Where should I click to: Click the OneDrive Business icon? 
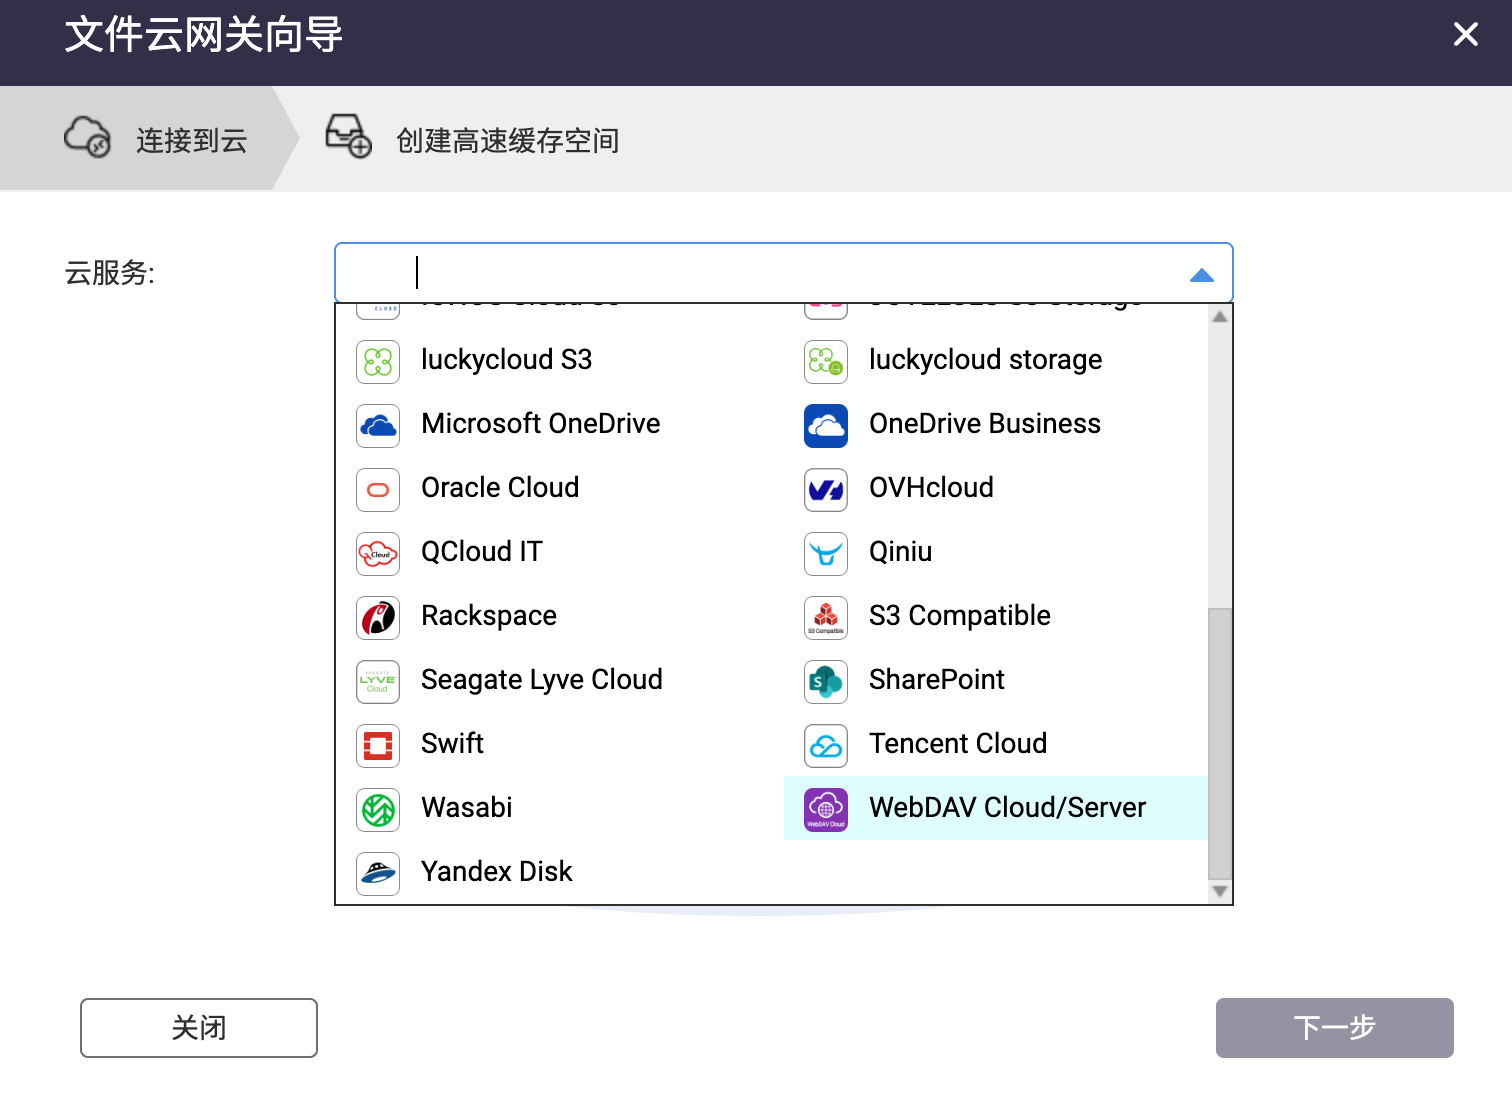[x=826, y=426]
